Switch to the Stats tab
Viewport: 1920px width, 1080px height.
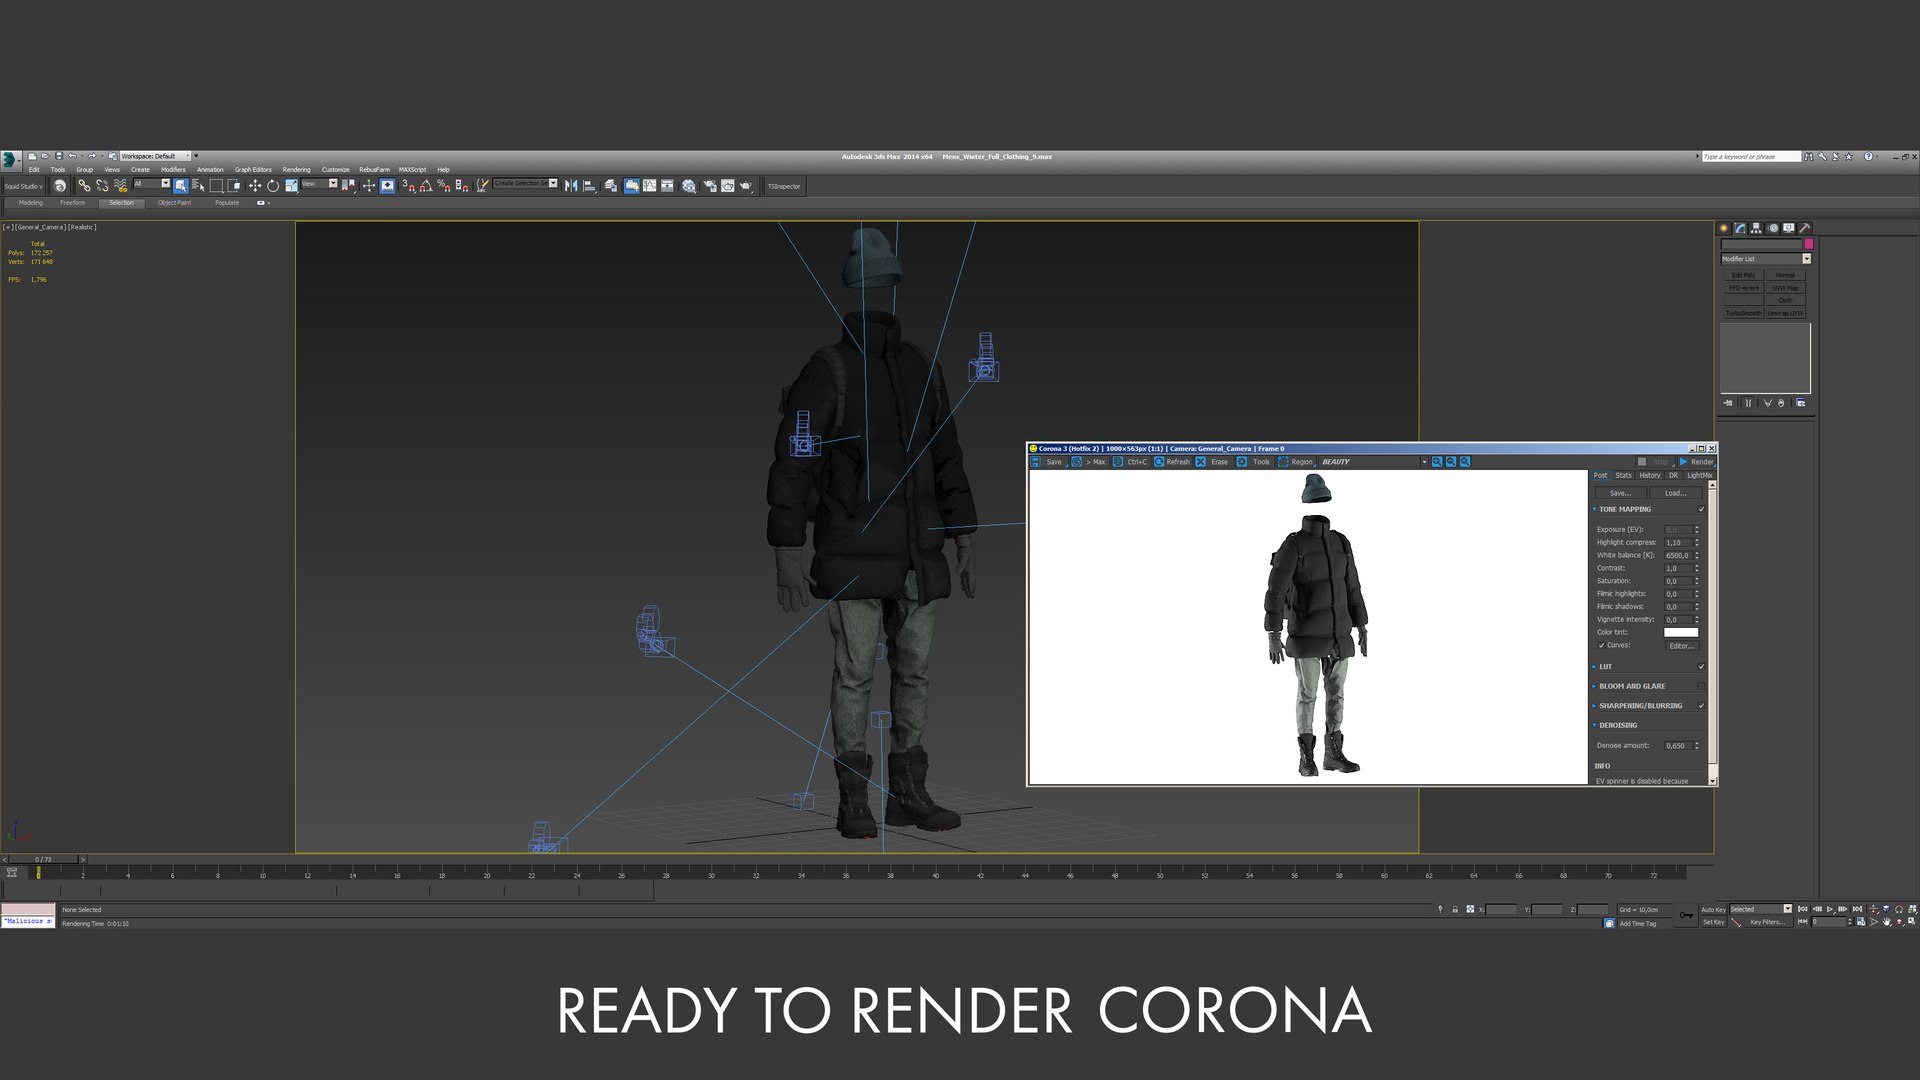pos(1623,476)
